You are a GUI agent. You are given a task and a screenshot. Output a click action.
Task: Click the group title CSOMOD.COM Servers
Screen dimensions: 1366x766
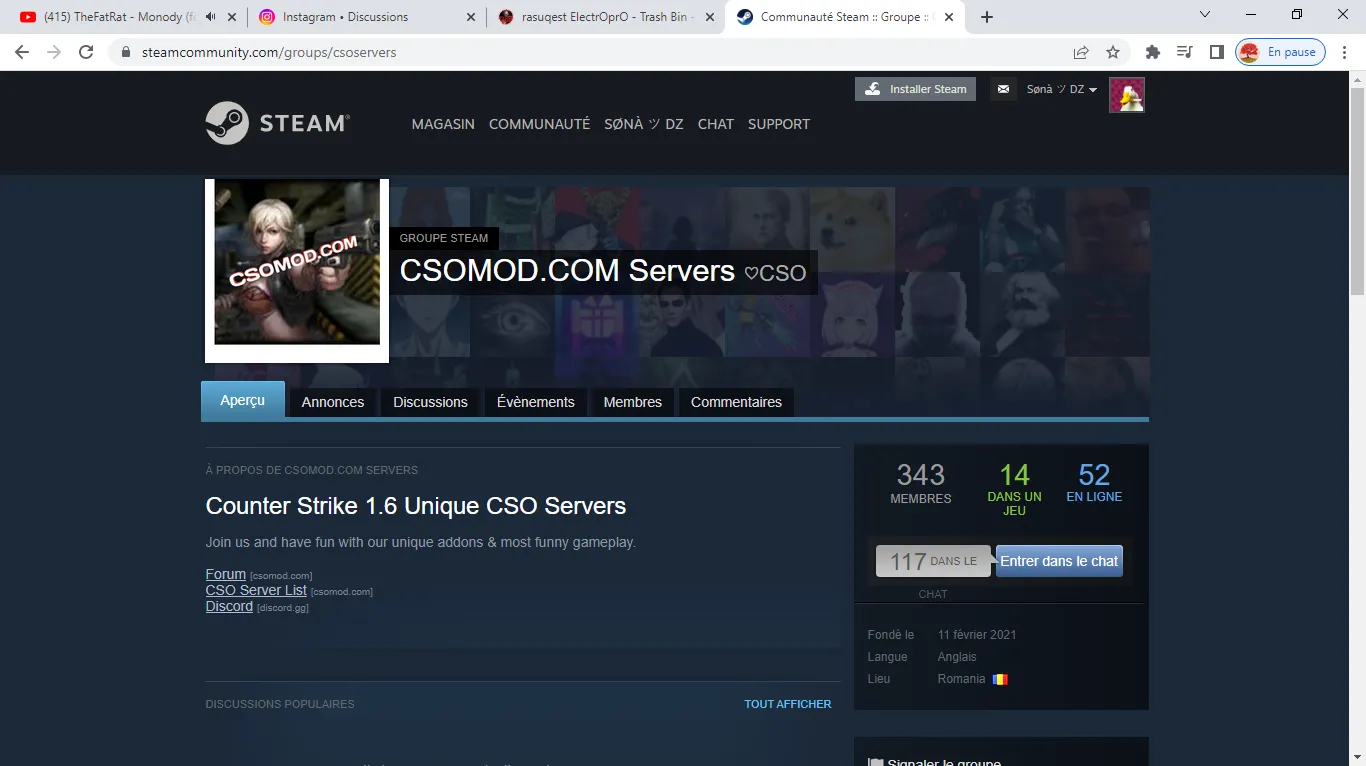pos(567,270)
